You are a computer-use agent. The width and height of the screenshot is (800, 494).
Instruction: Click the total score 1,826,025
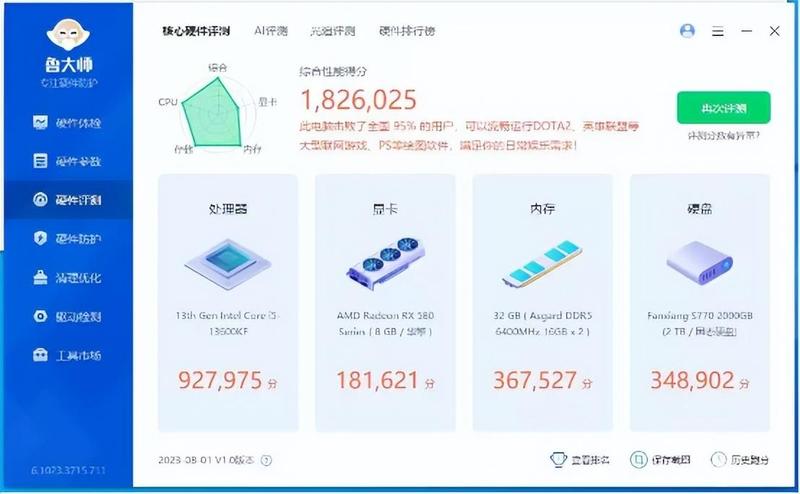click(359, 100)
